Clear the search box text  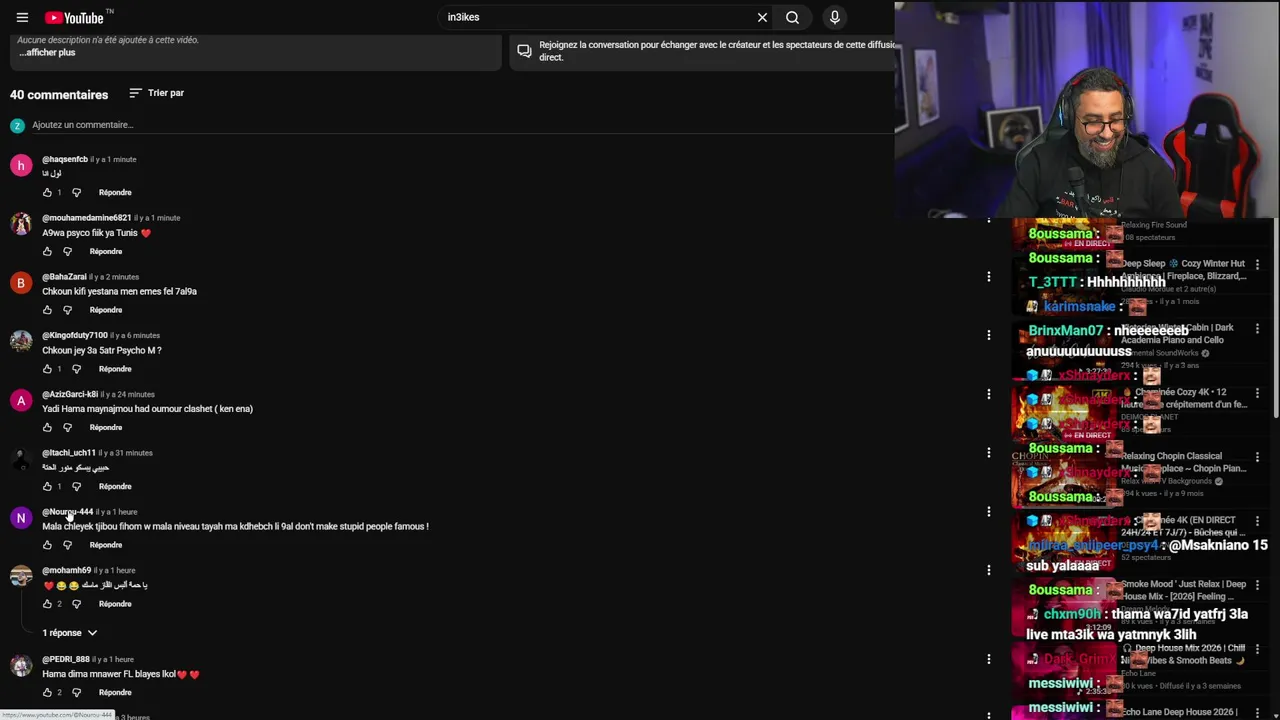[x=762, y=17]
